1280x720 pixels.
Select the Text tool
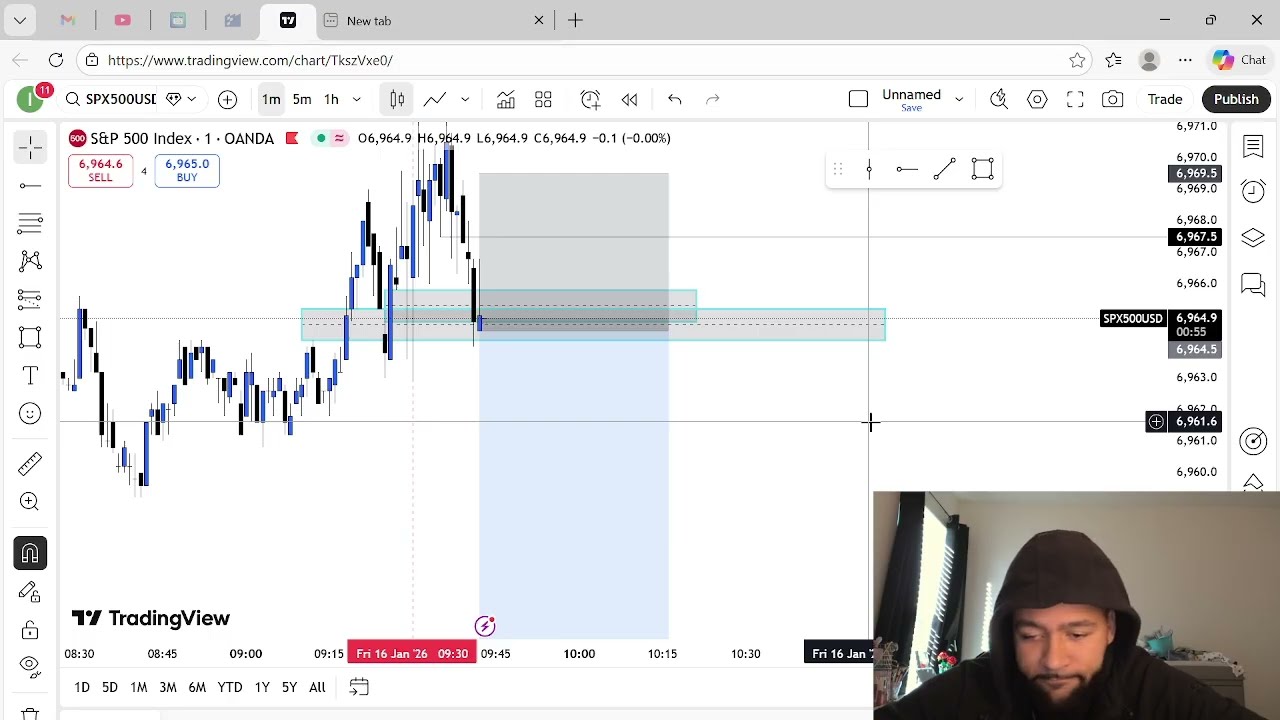[30, 376]
